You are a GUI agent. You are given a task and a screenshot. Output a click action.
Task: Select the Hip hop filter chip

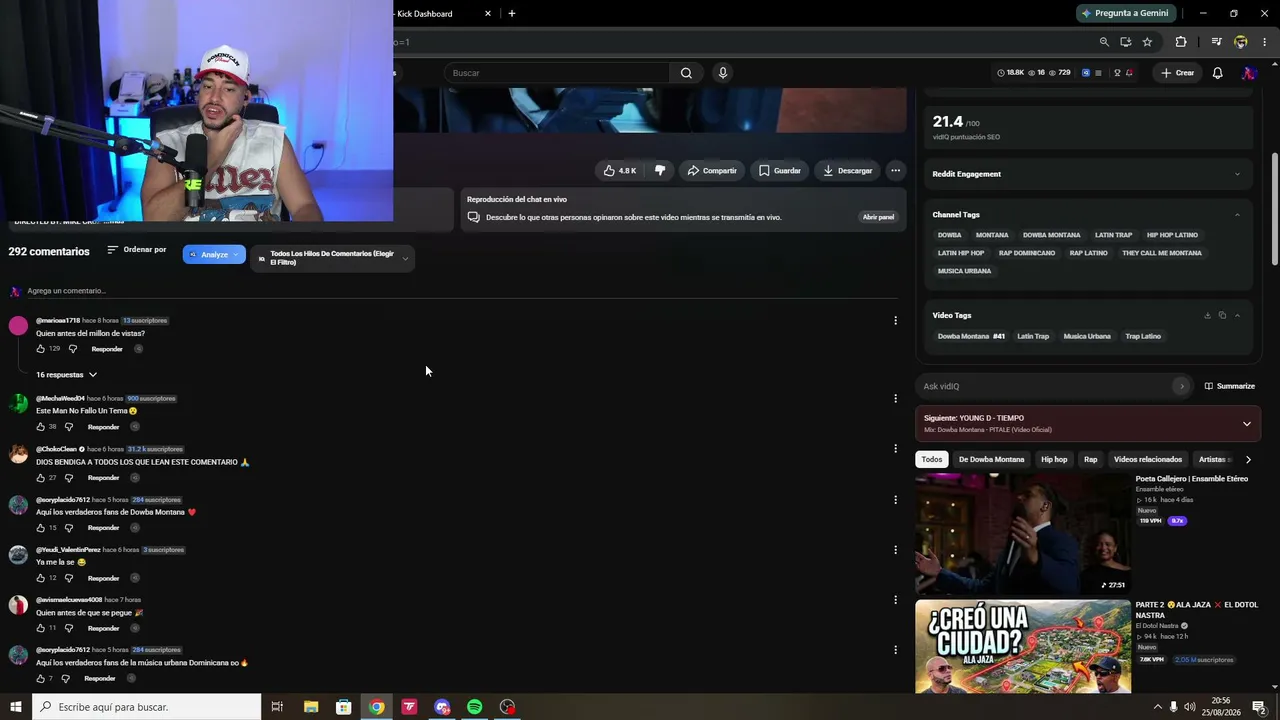[x=1054, y=459]
